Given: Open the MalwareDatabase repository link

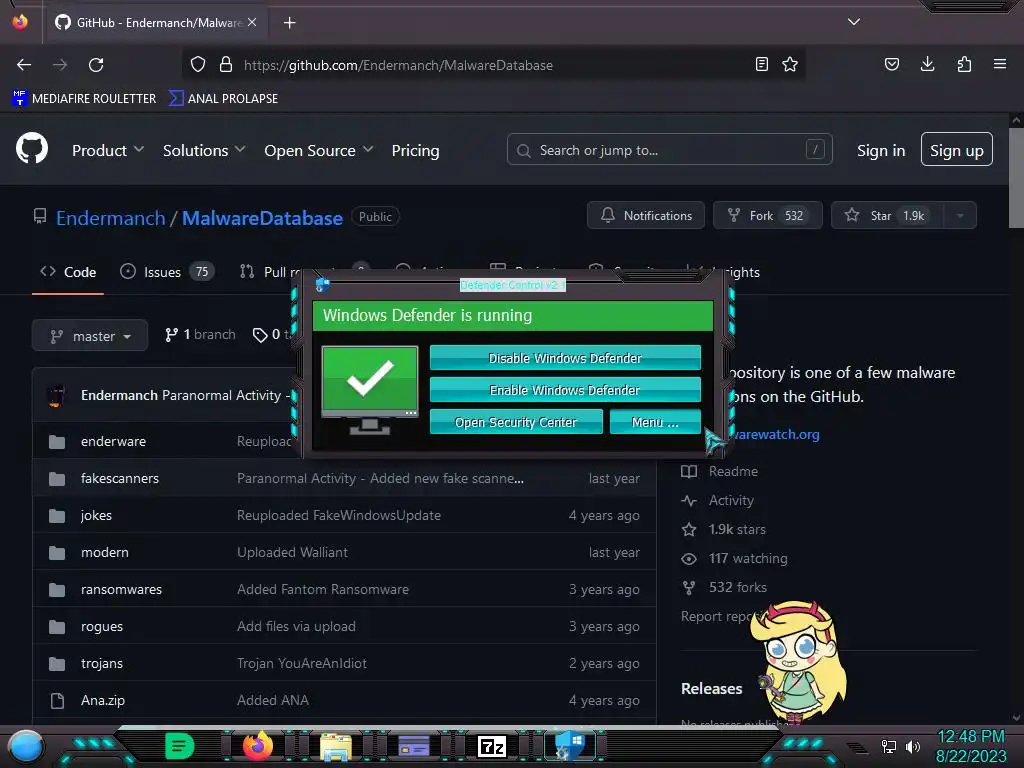Looking at the screenshot, I should pos(262,217).
